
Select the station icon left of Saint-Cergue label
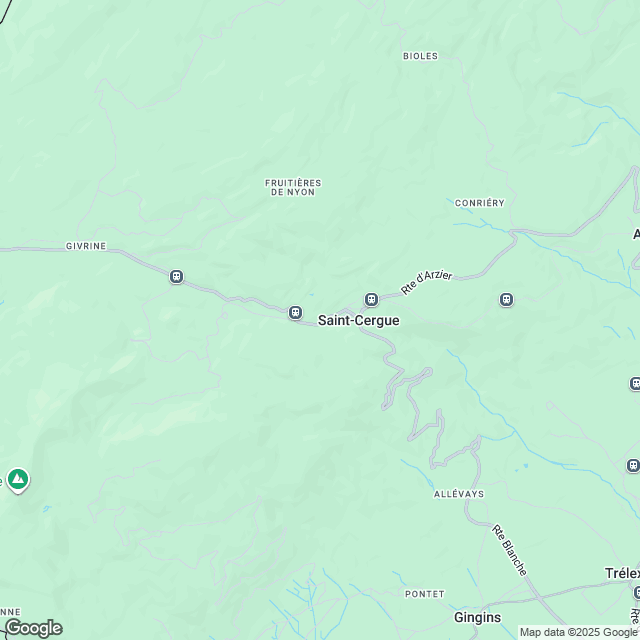[295, 313]
